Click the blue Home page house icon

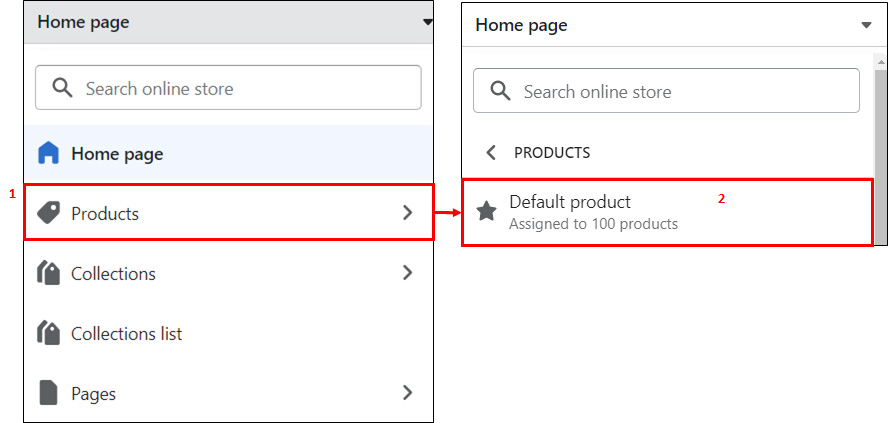coord(48,153)
